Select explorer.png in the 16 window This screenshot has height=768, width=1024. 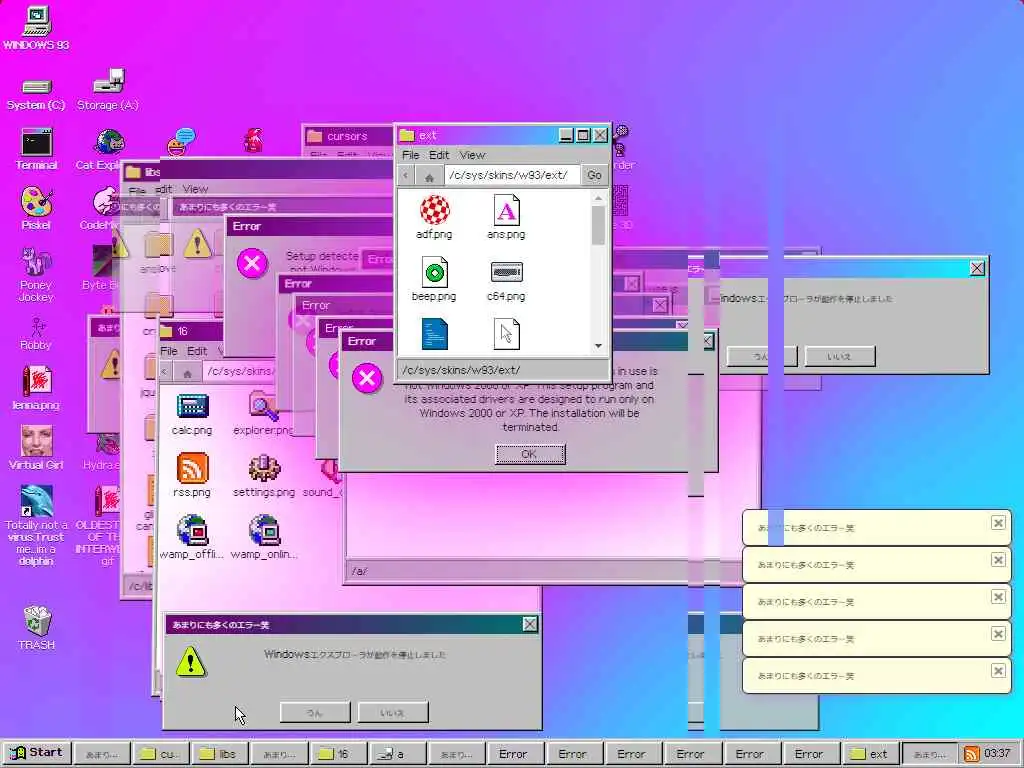[x=263, y=414]
